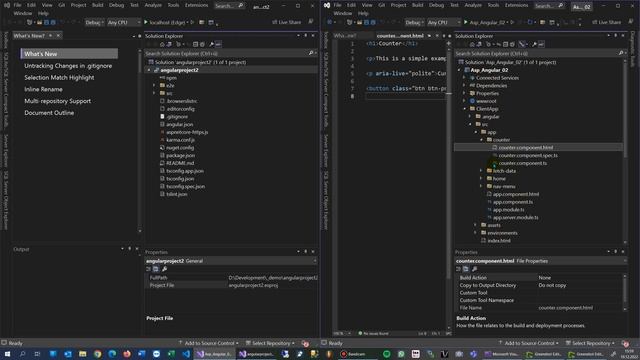
Task: Switch to the angularproject taskbar window button
Action: tap(257, 354)
